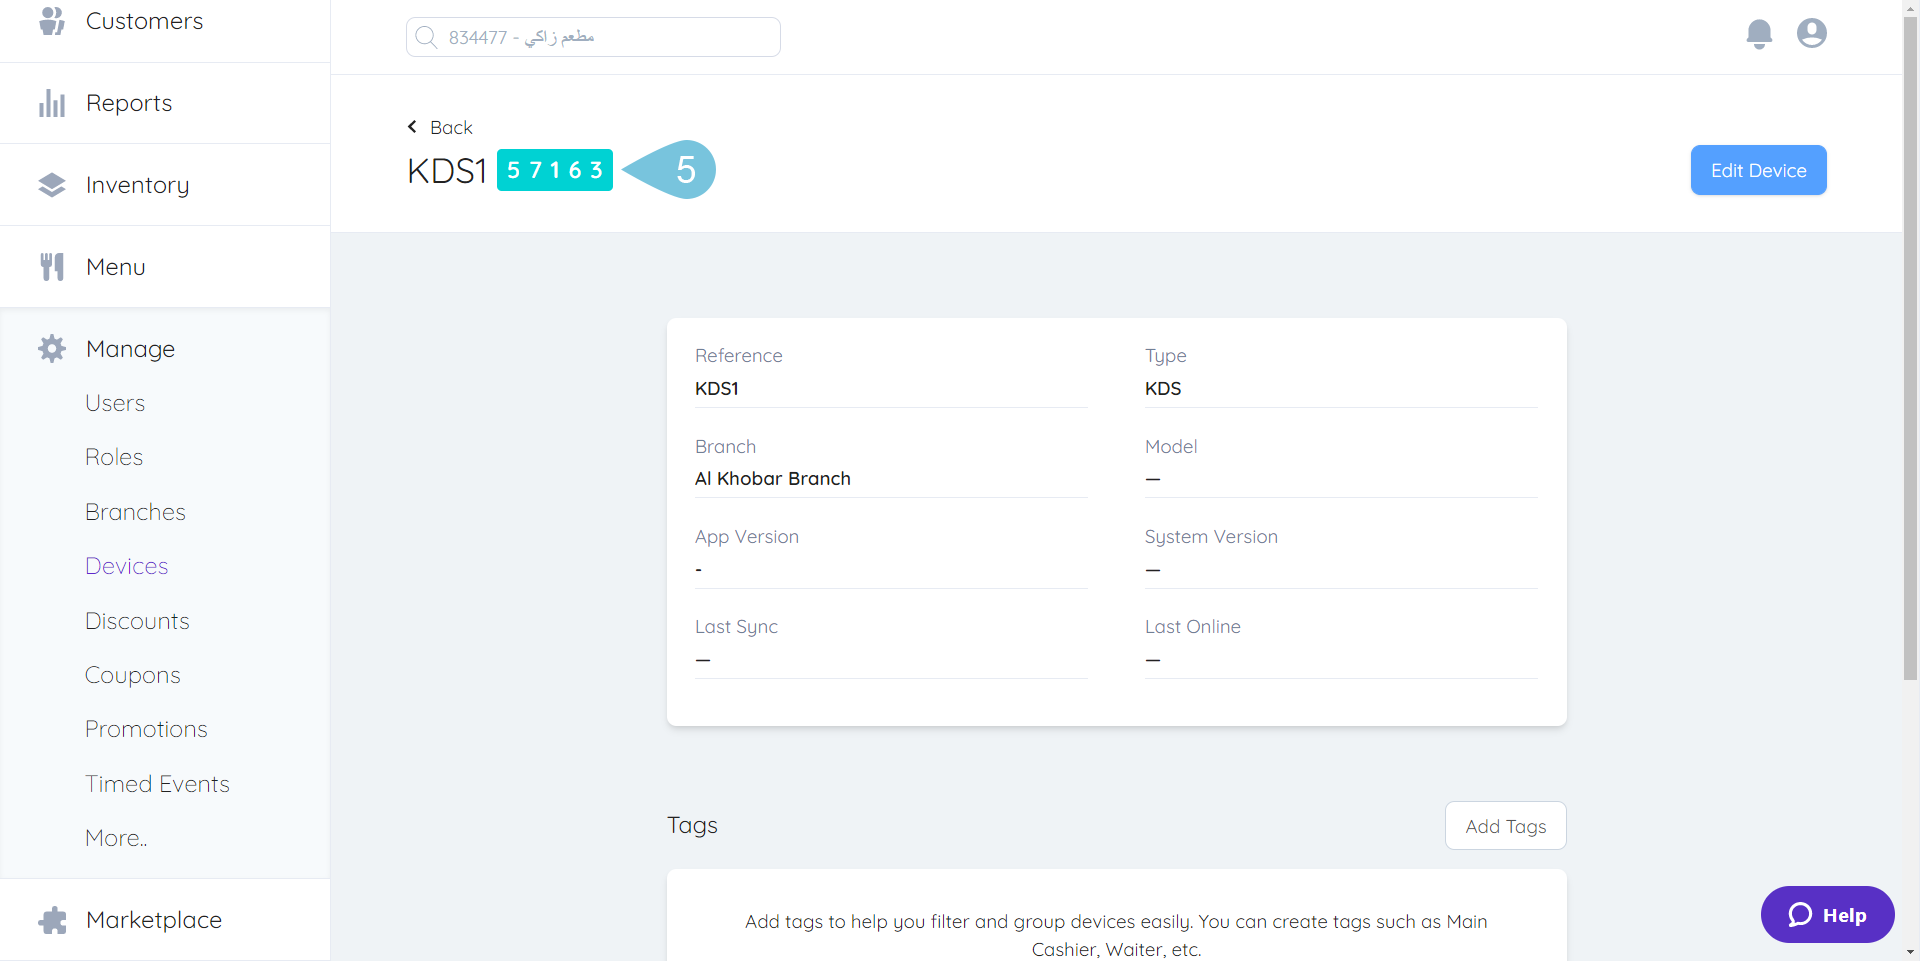Select the Menu cutlery icon
This screenshot has width=1920, height=961.
point(51,266)
